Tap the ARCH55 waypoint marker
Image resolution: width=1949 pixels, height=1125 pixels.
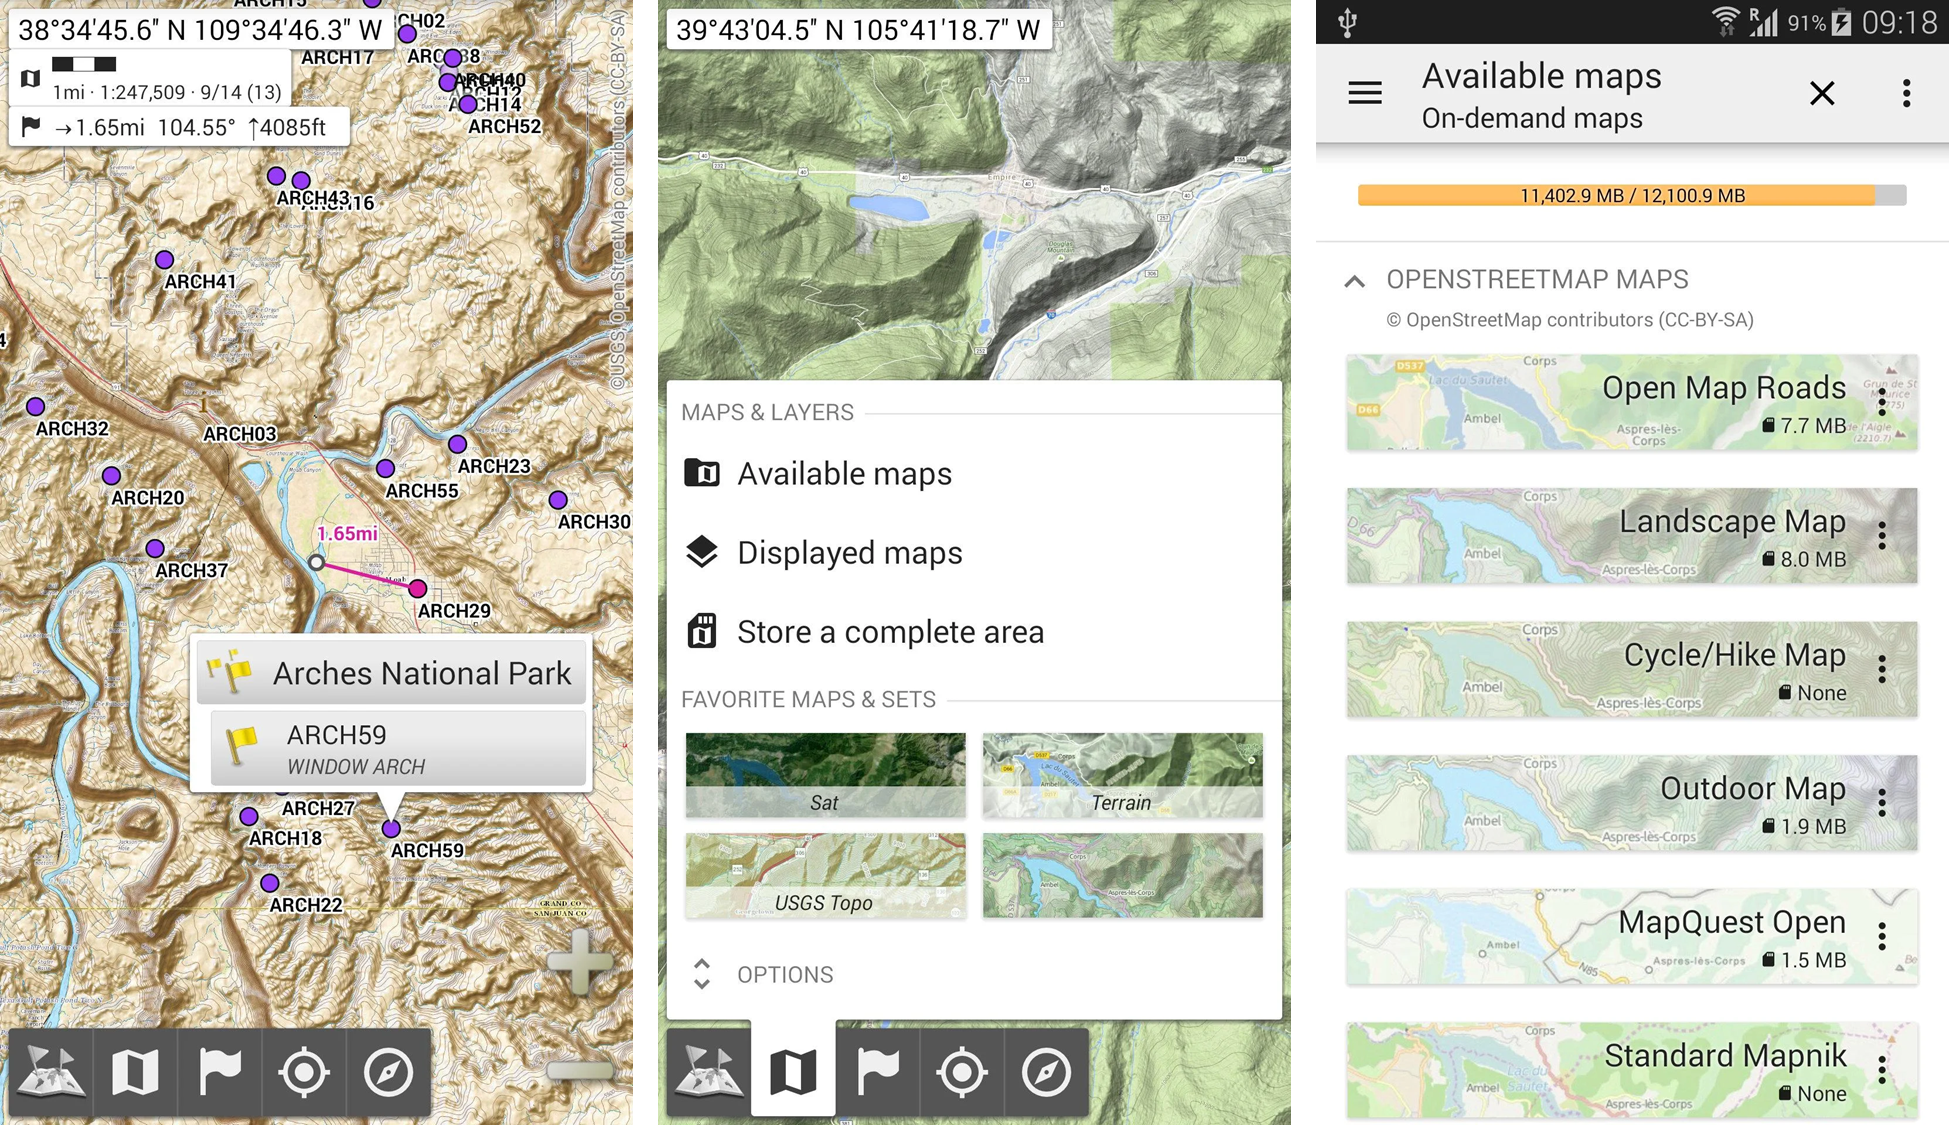tap(385, 468)
